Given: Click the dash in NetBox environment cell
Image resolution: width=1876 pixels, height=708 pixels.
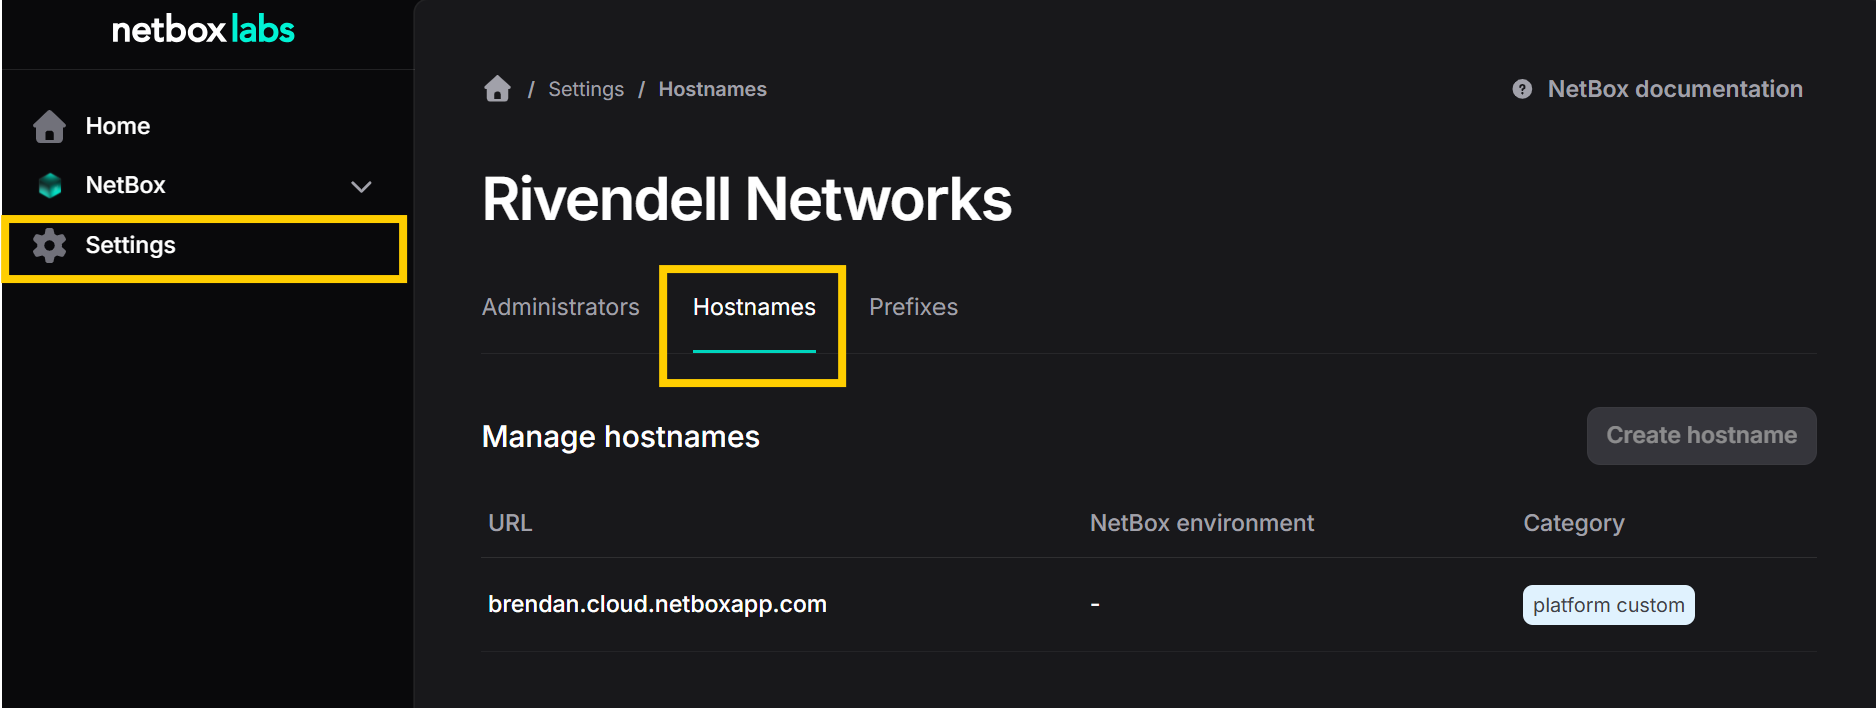Looking at the screenshot, I should (1095, 605).
